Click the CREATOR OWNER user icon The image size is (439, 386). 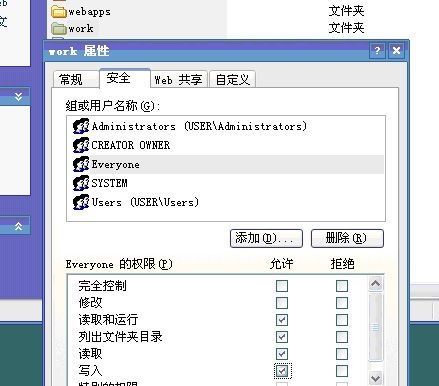[81, 145]
